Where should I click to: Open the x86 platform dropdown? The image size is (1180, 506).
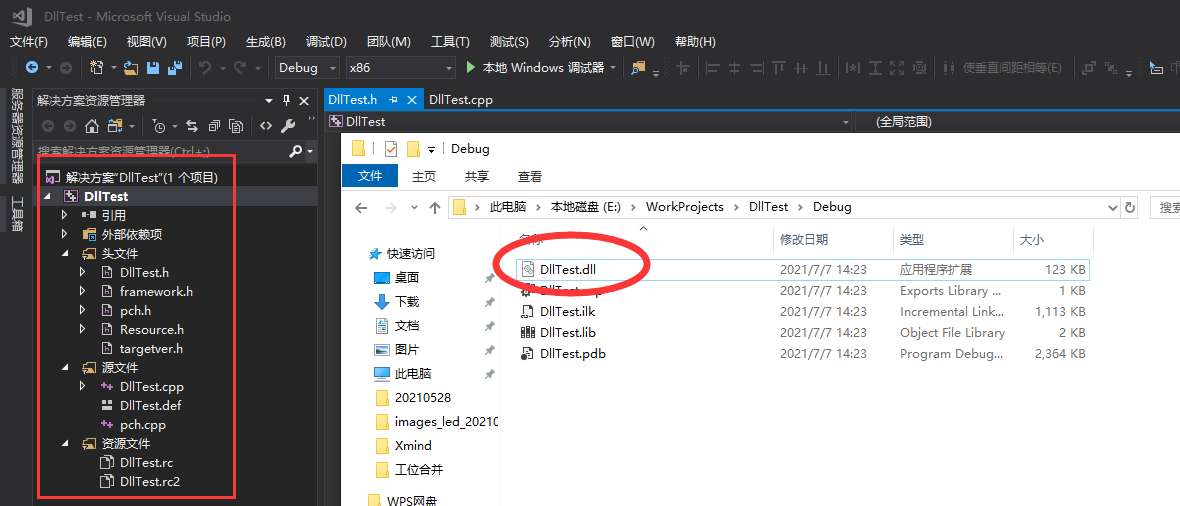400,68
